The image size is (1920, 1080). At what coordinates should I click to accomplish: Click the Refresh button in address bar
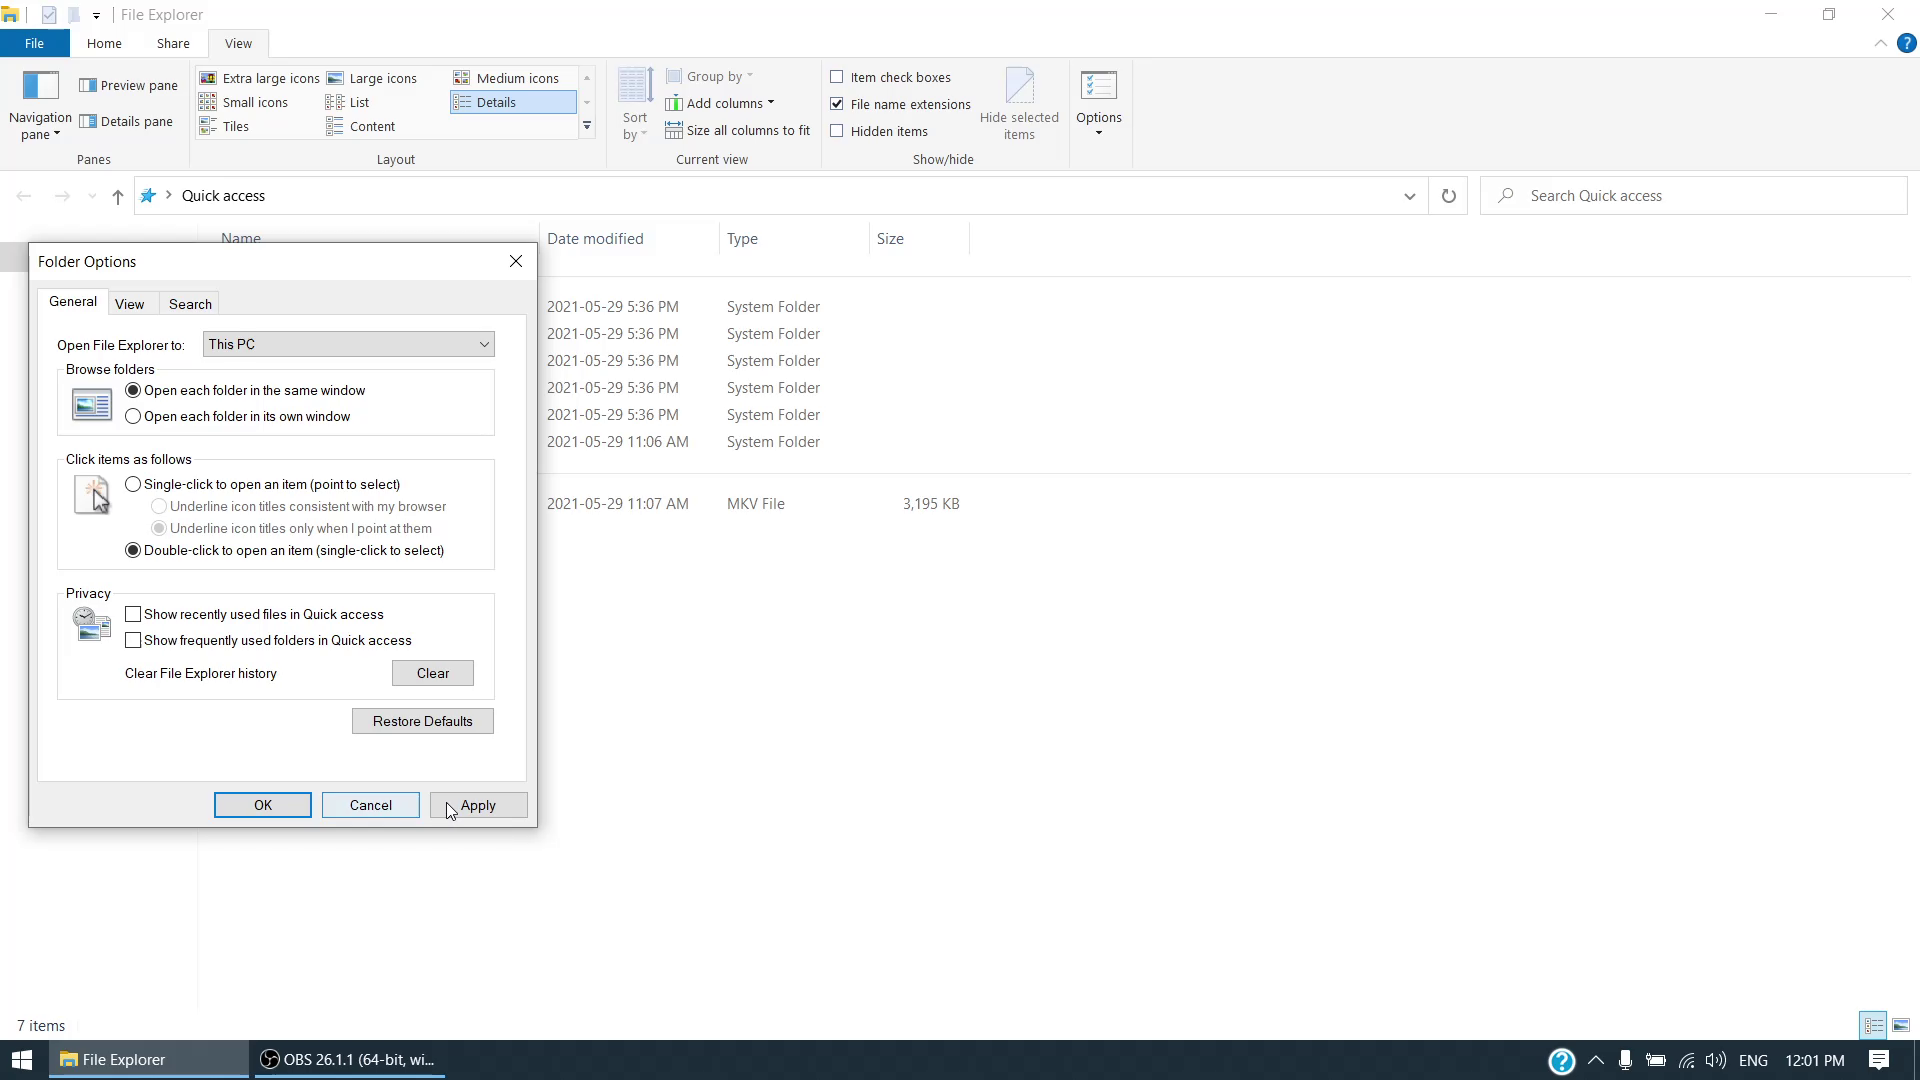(1448, 196)
